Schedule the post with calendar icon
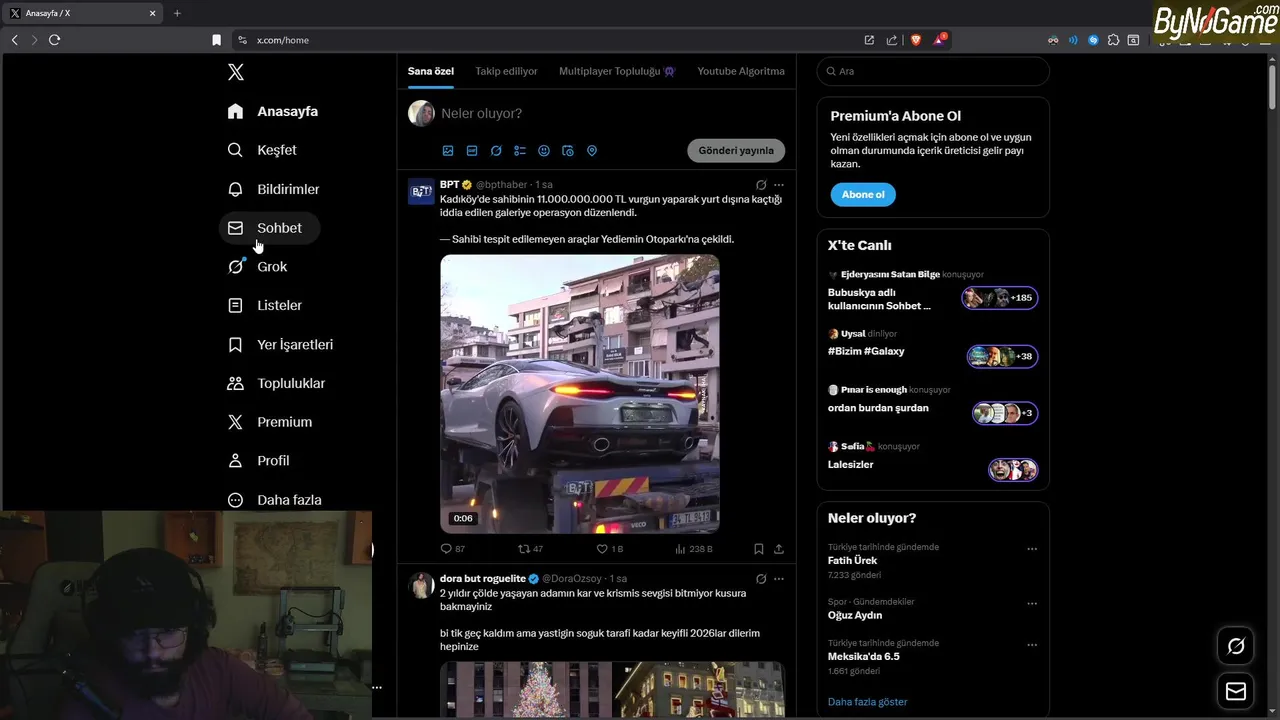Screen dimensions: 1280x720 (x=568, y=151)
